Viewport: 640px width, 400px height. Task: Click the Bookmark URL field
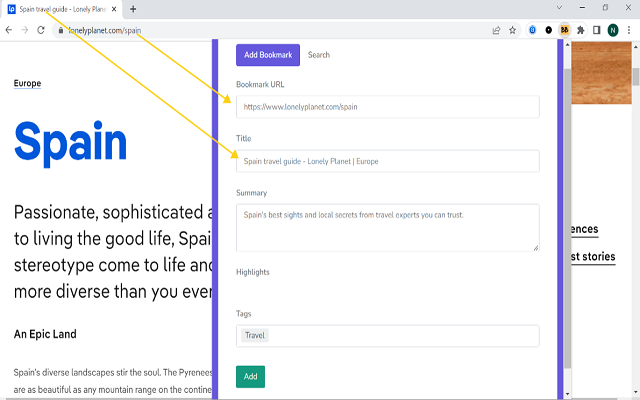point(387,107)
